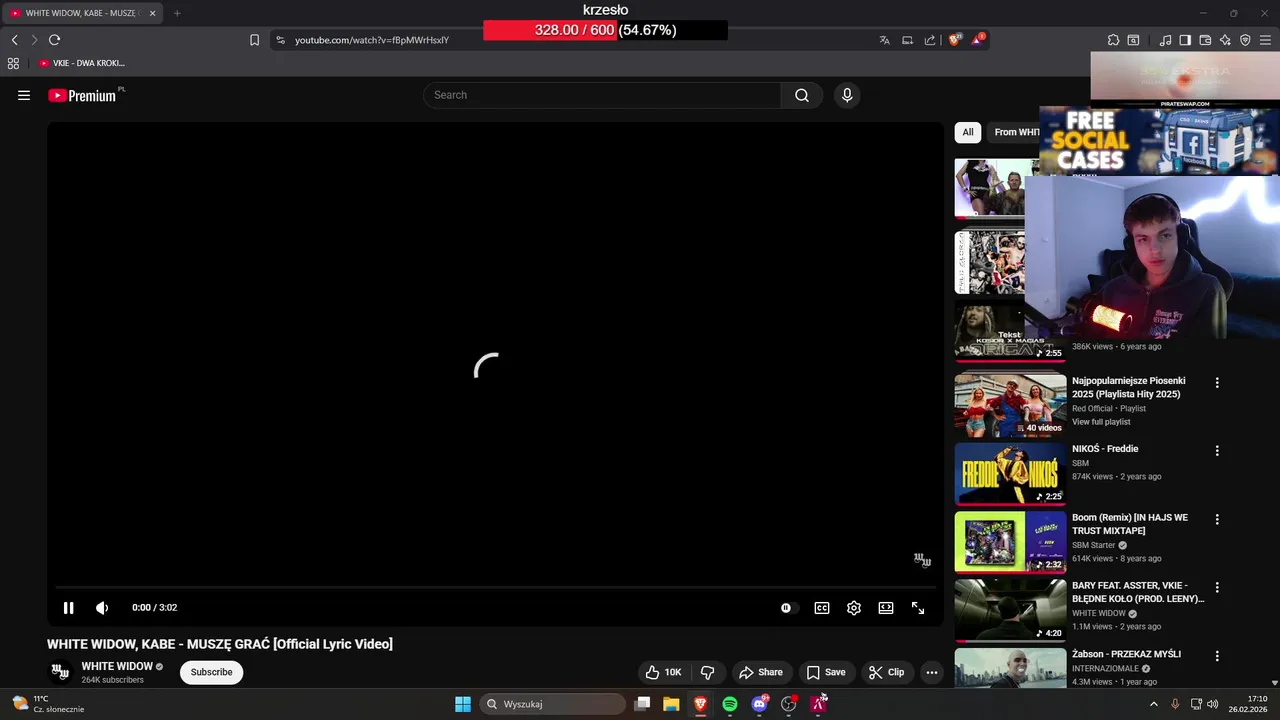Share this video
This screenshot has height=720, width=1280.
[761, 672]
